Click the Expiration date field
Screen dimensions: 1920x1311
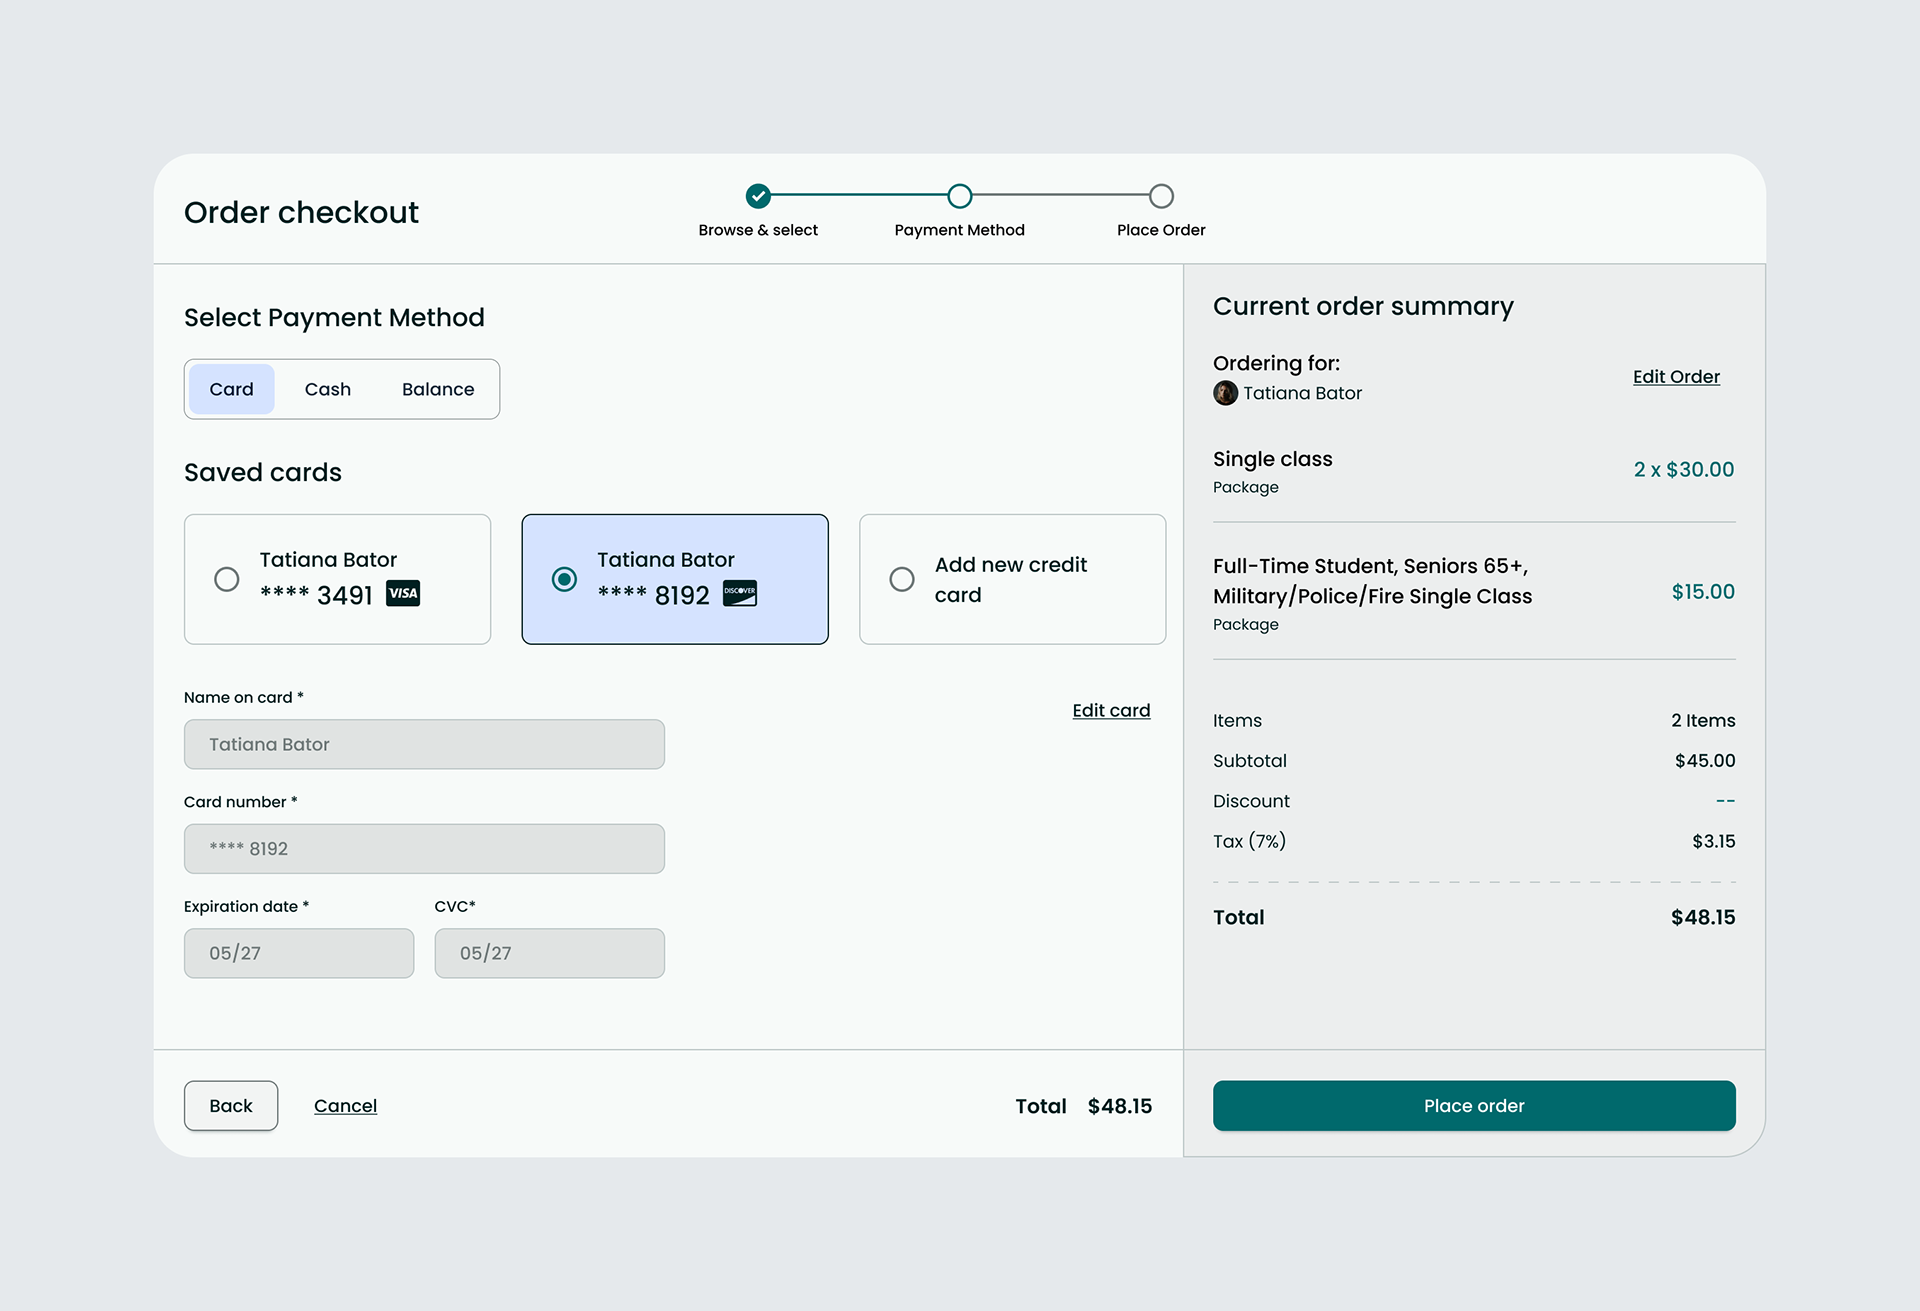point(298,953)
